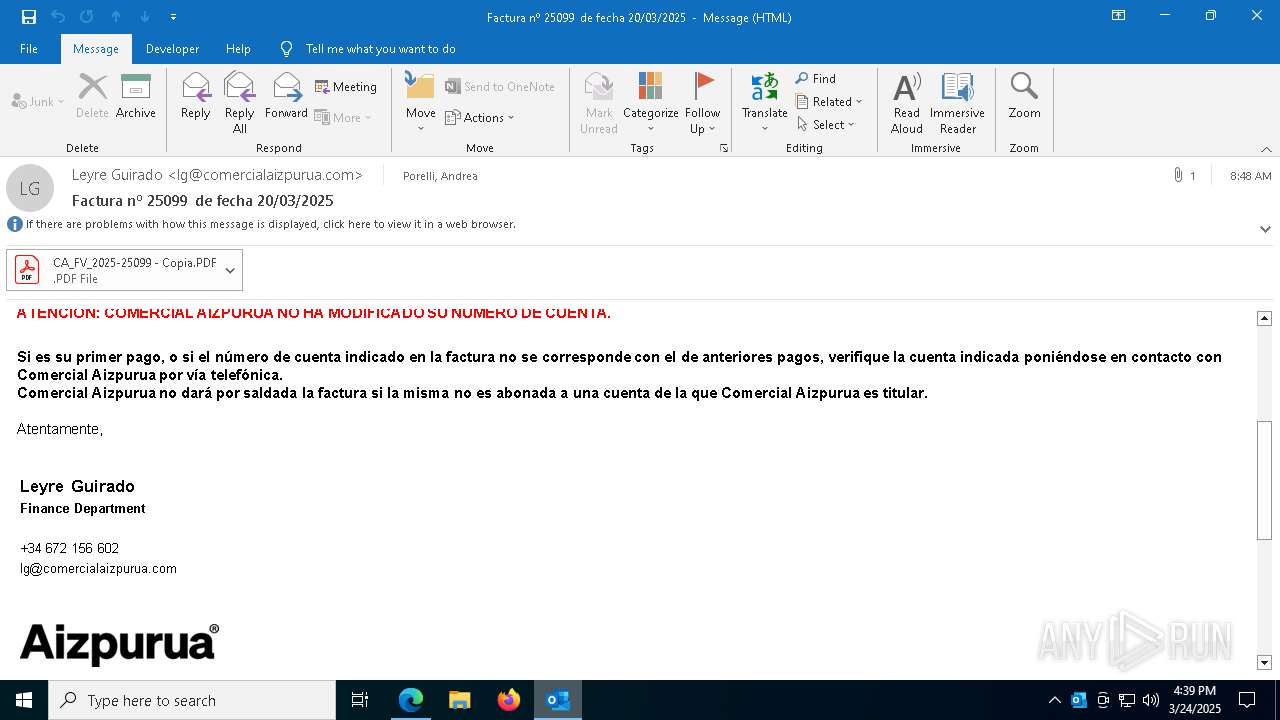Click the phone number +34 672 156 602
Image resolution: width=1280 pixels, height=720 pixels.
69,548
